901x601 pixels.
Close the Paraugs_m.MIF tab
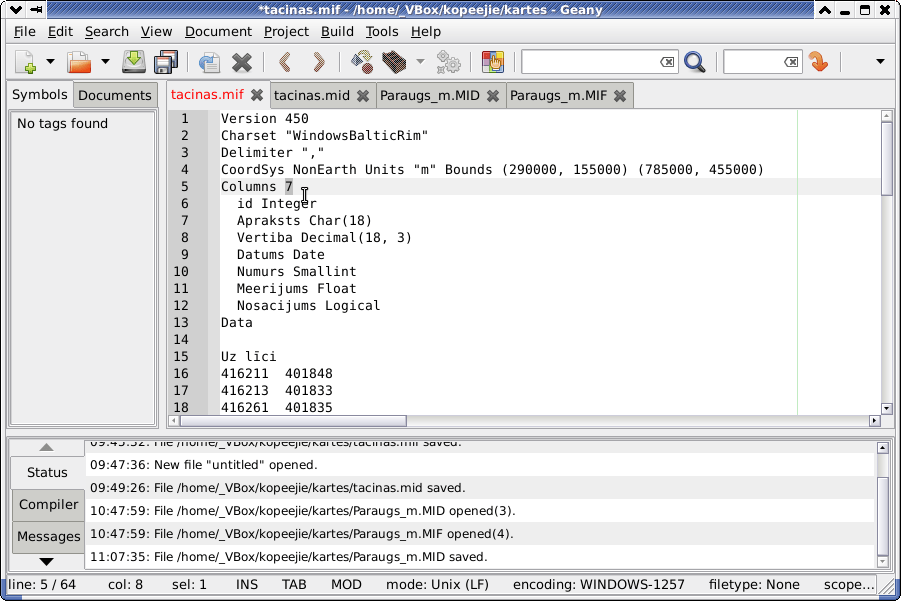tap(619, 96)
